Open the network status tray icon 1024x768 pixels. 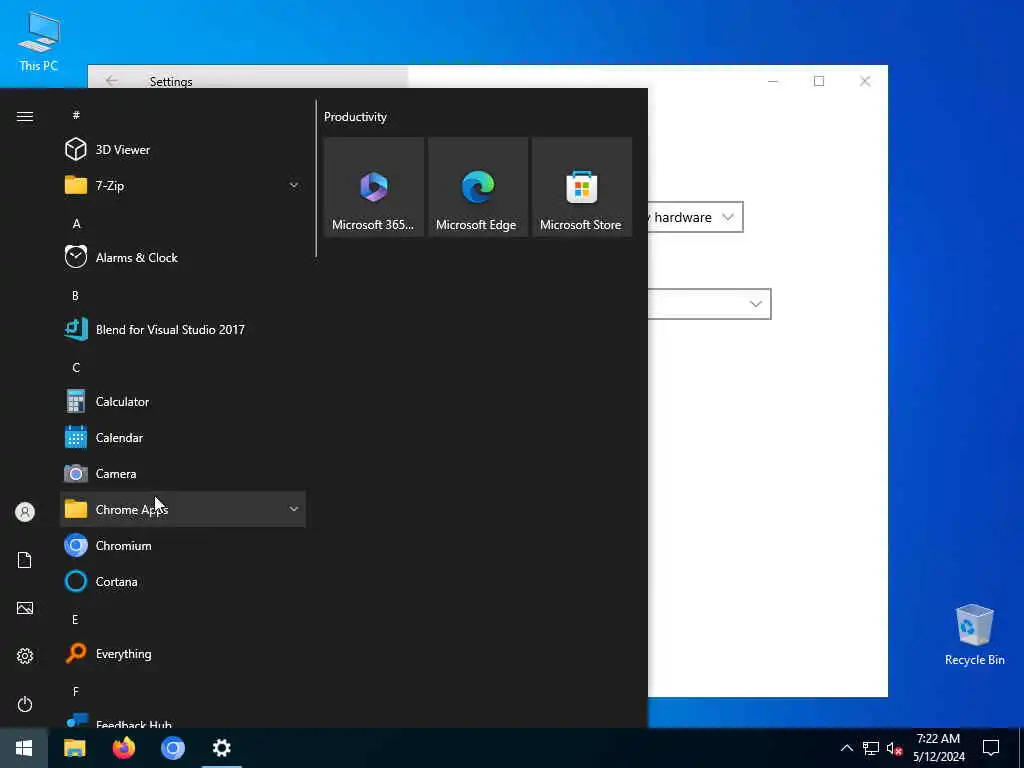[x=871, y=748]
